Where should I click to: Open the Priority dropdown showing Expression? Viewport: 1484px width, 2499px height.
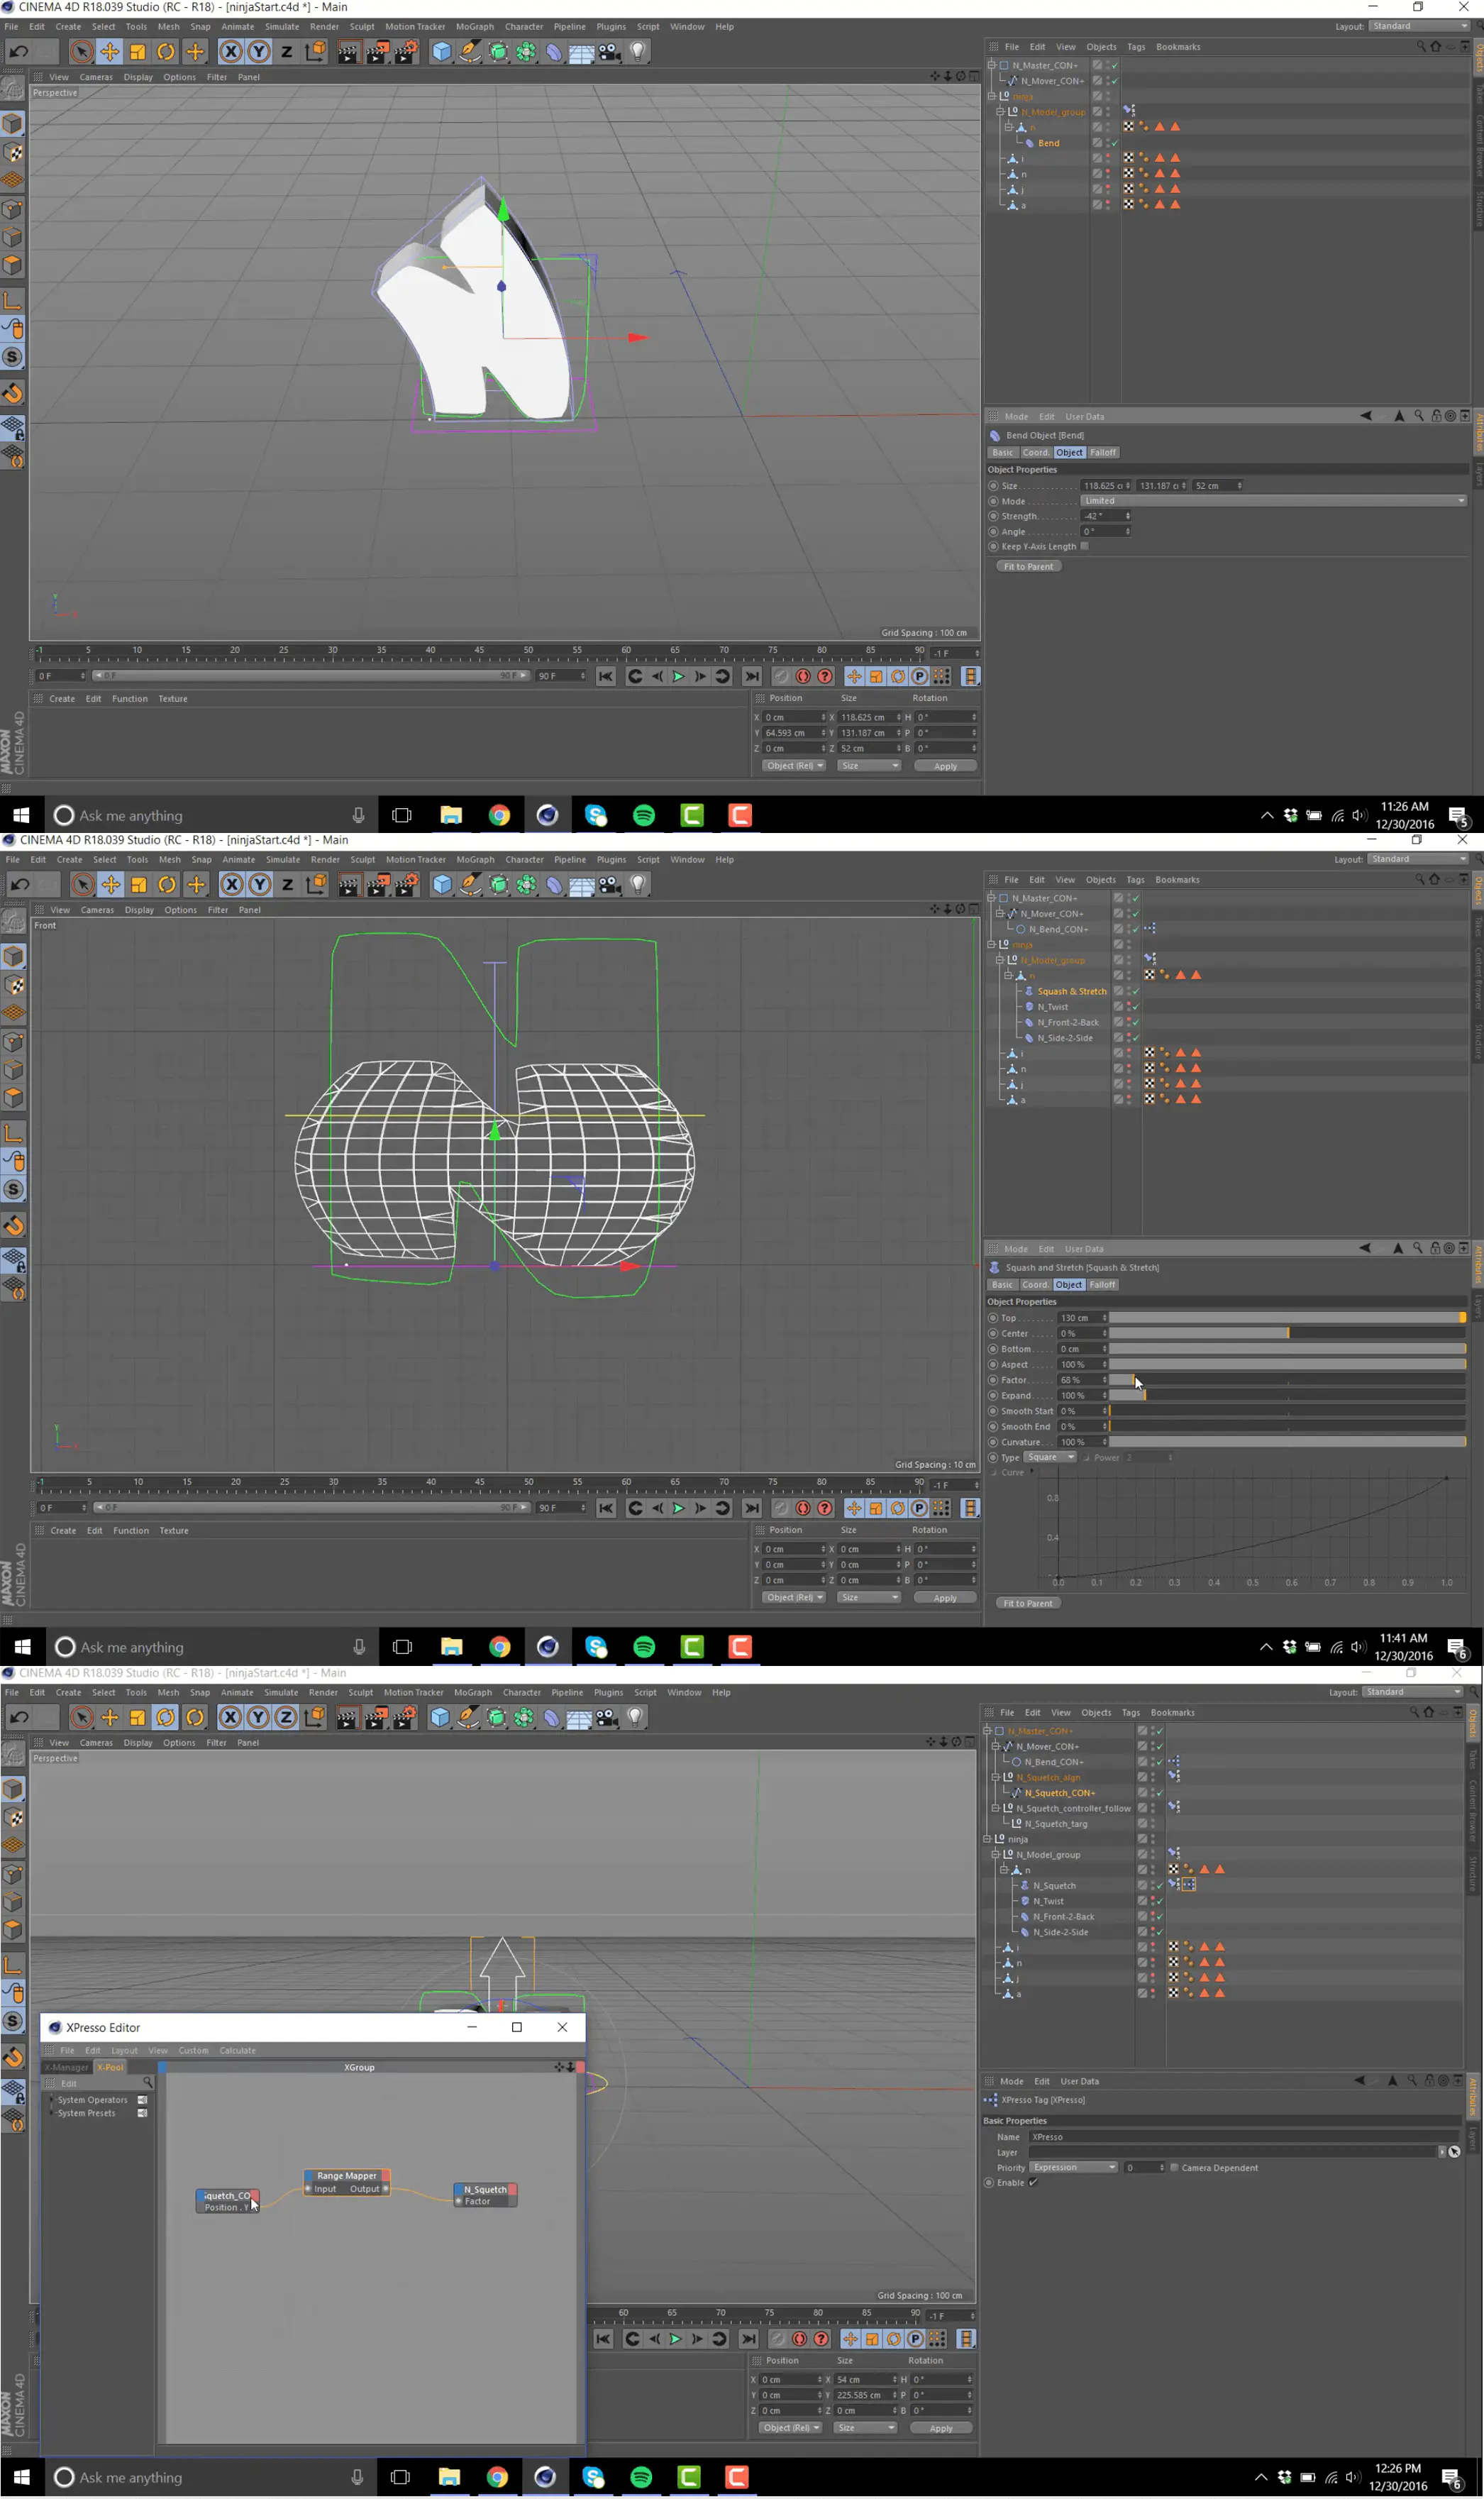tap(1073, 2168)
